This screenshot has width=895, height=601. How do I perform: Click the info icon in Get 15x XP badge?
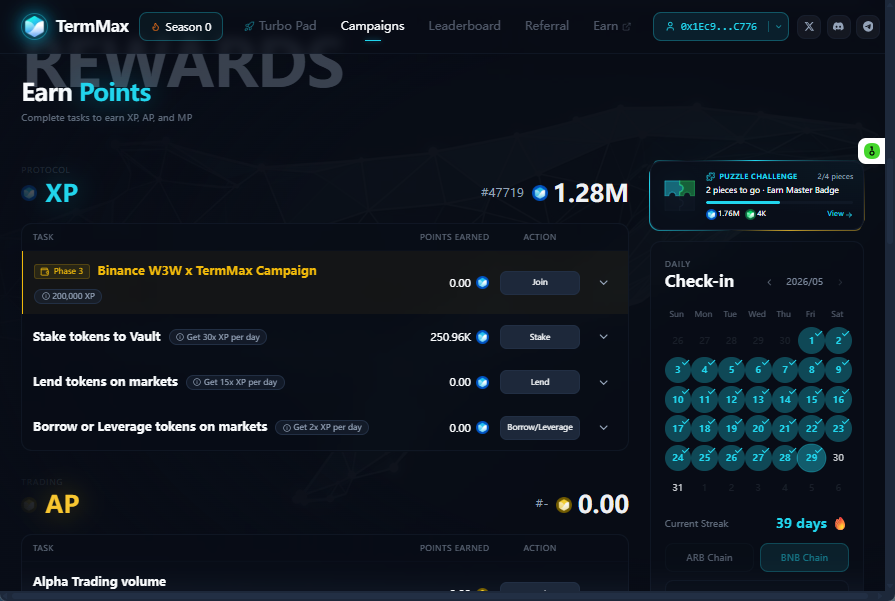tap(197, 382)
